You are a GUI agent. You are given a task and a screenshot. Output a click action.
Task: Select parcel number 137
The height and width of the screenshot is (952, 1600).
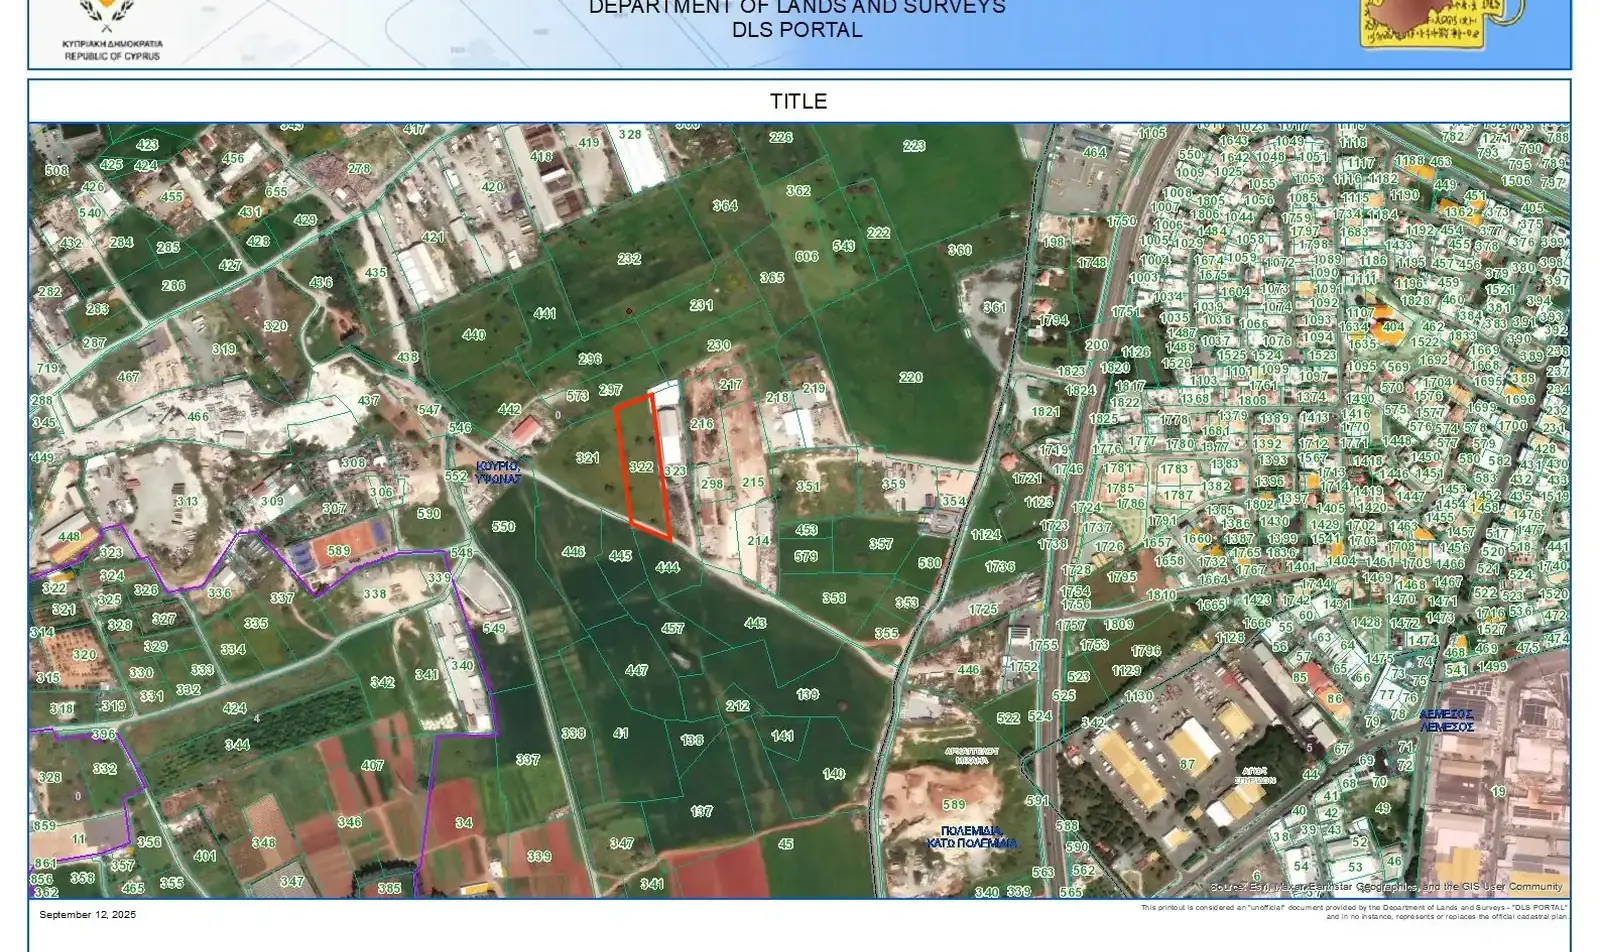pos(701,812)
